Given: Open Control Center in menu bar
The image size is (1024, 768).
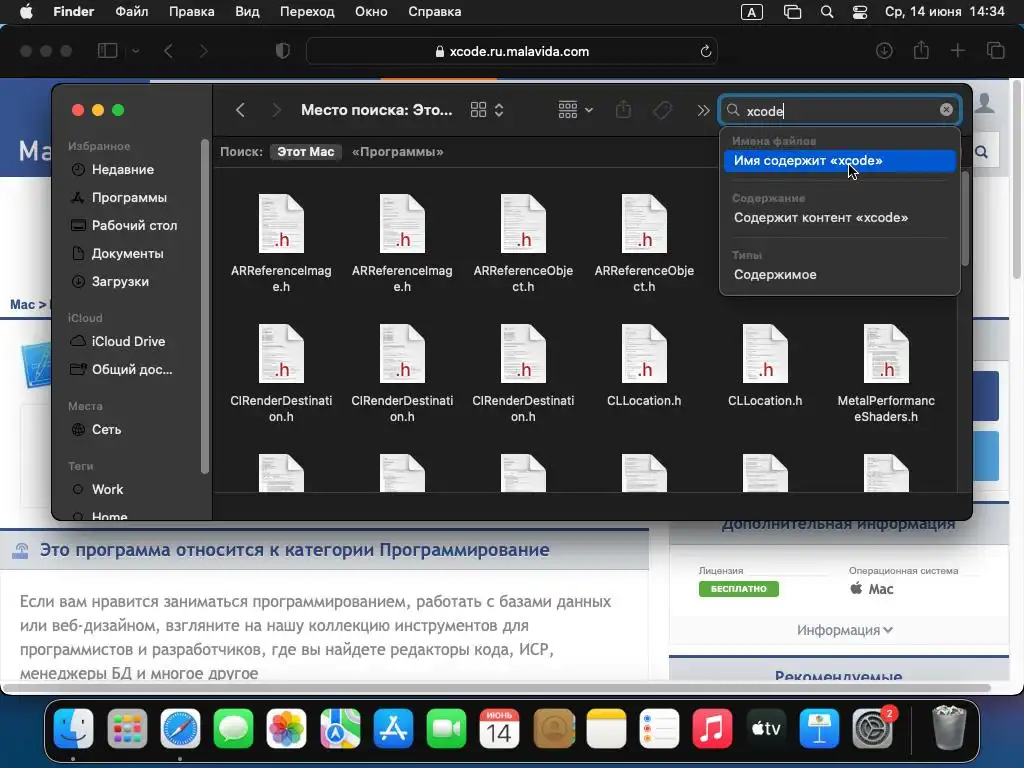Looking at the screenshot, I should [x=860, y=12].
